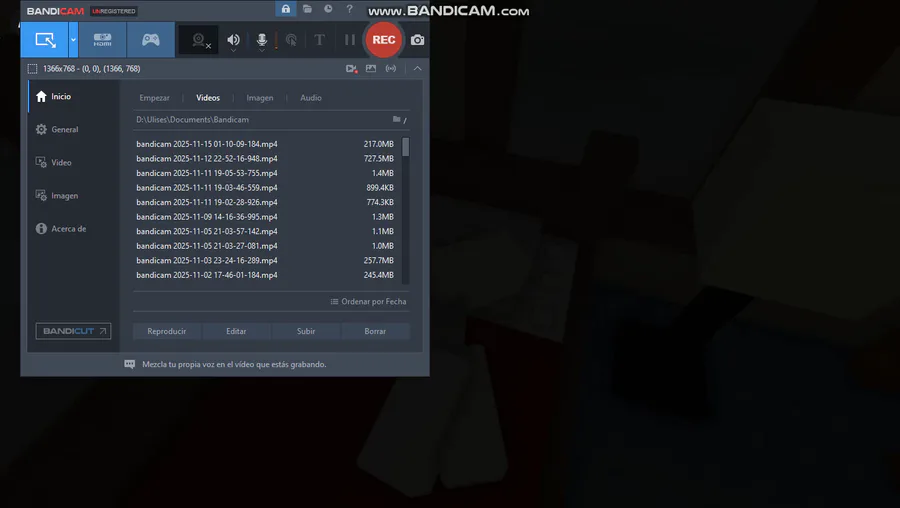Switch to the Videos tab
The width and height of the screenshot is (900, 508).
click(x=208, y=98)
